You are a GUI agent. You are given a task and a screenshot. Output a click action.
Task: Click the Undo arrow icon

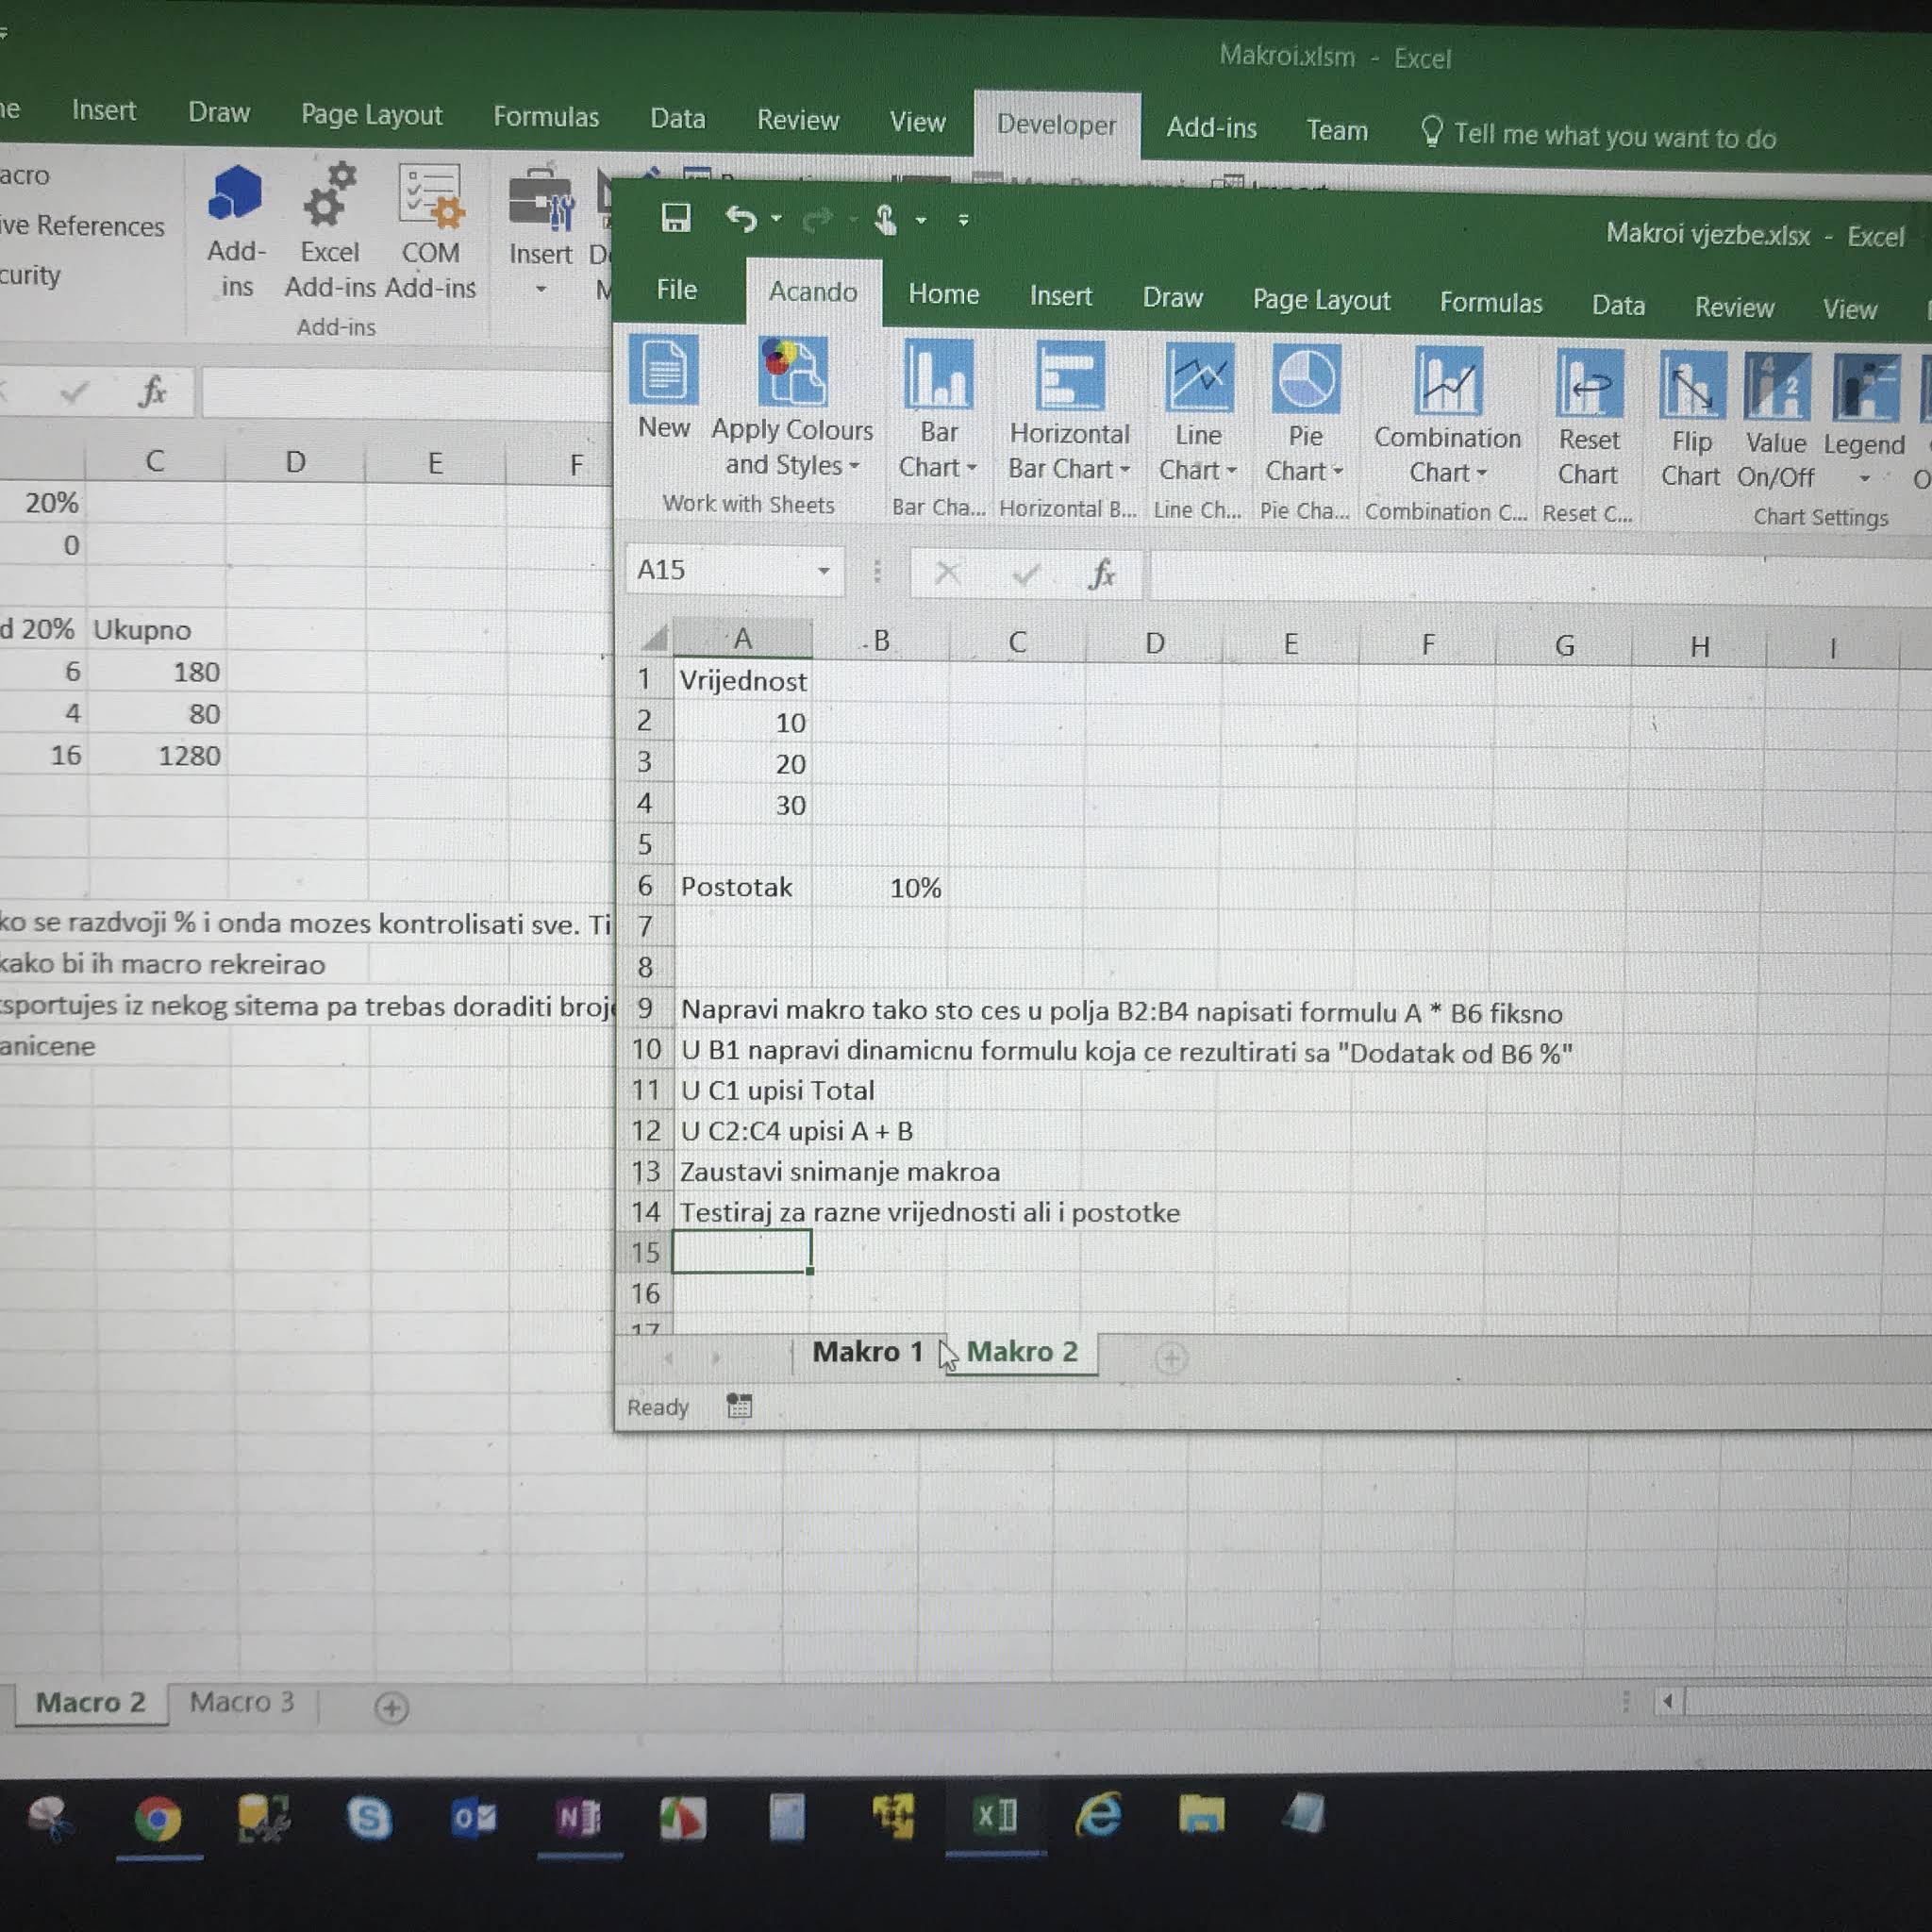tap(741, 217)
